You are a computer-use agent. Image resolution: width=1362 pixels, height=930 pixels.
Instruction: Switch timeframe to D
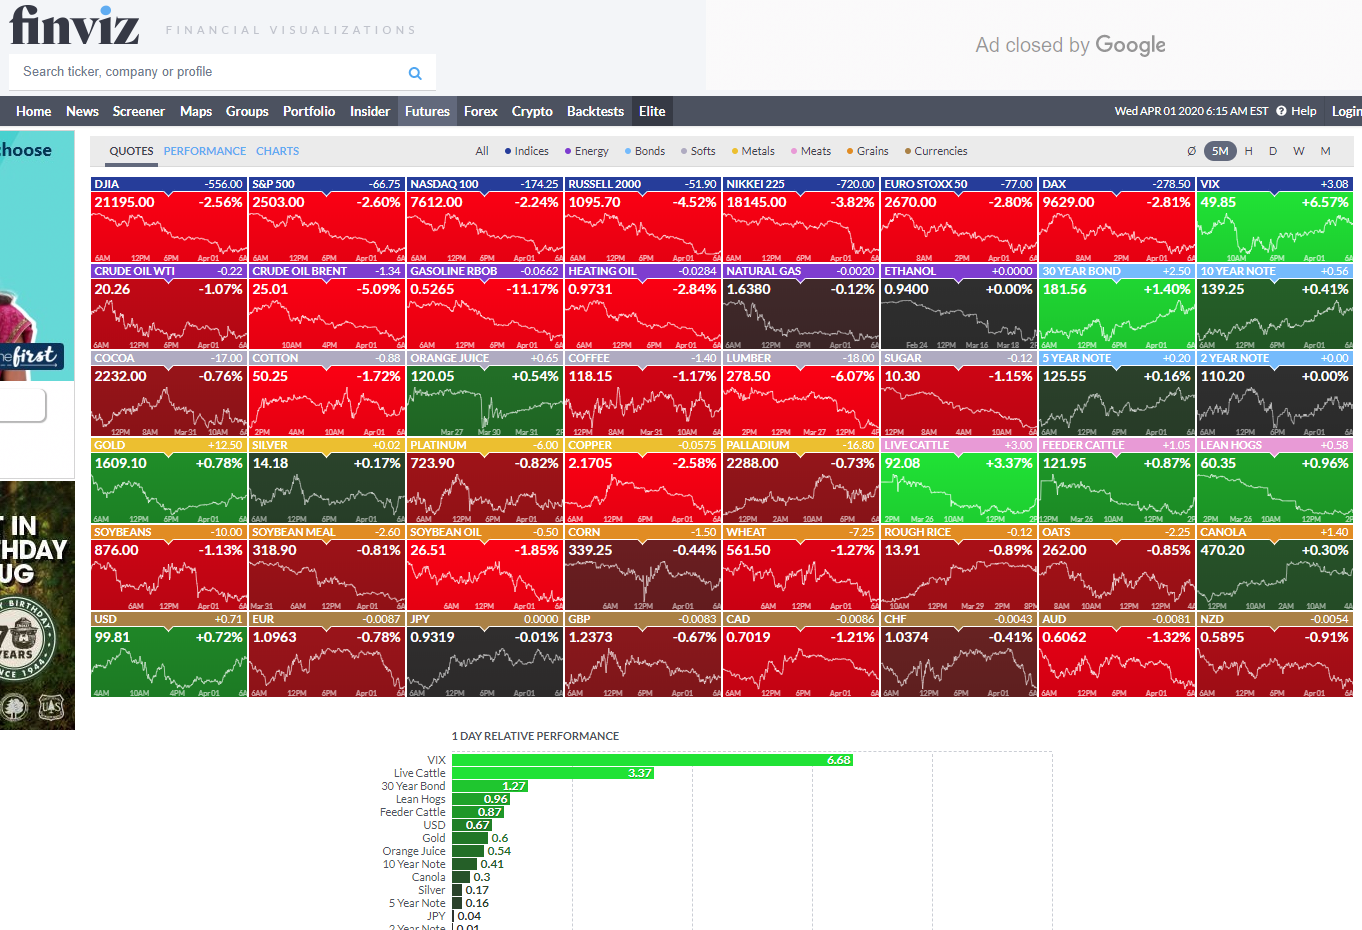click(1273, 151)
